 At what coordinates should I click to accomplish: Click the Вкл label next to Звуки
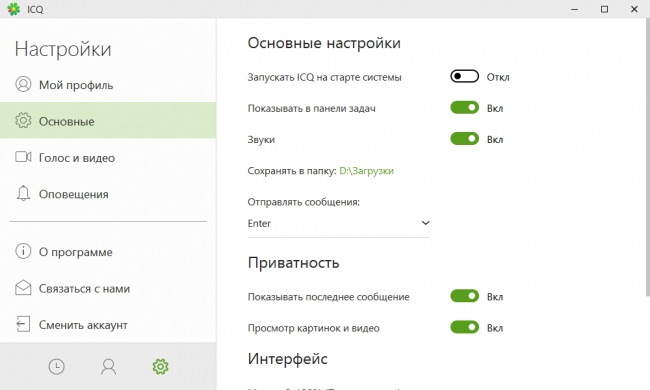pyautogui.click(x=495, y=140)
